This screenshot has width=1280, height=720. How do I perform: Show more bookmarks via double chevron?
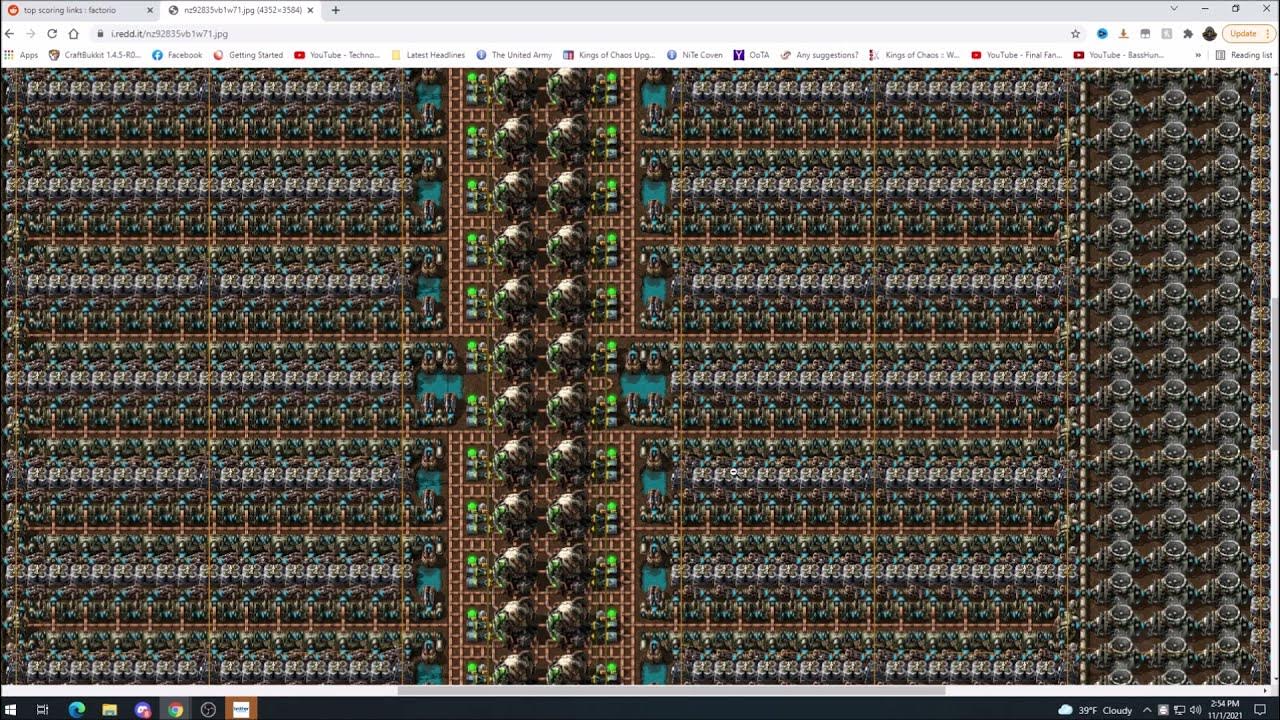[1198, 55]
